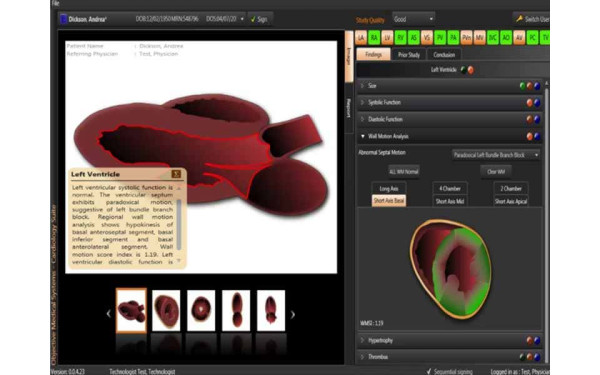Click the Switch User key icon

tap(519, 19)
